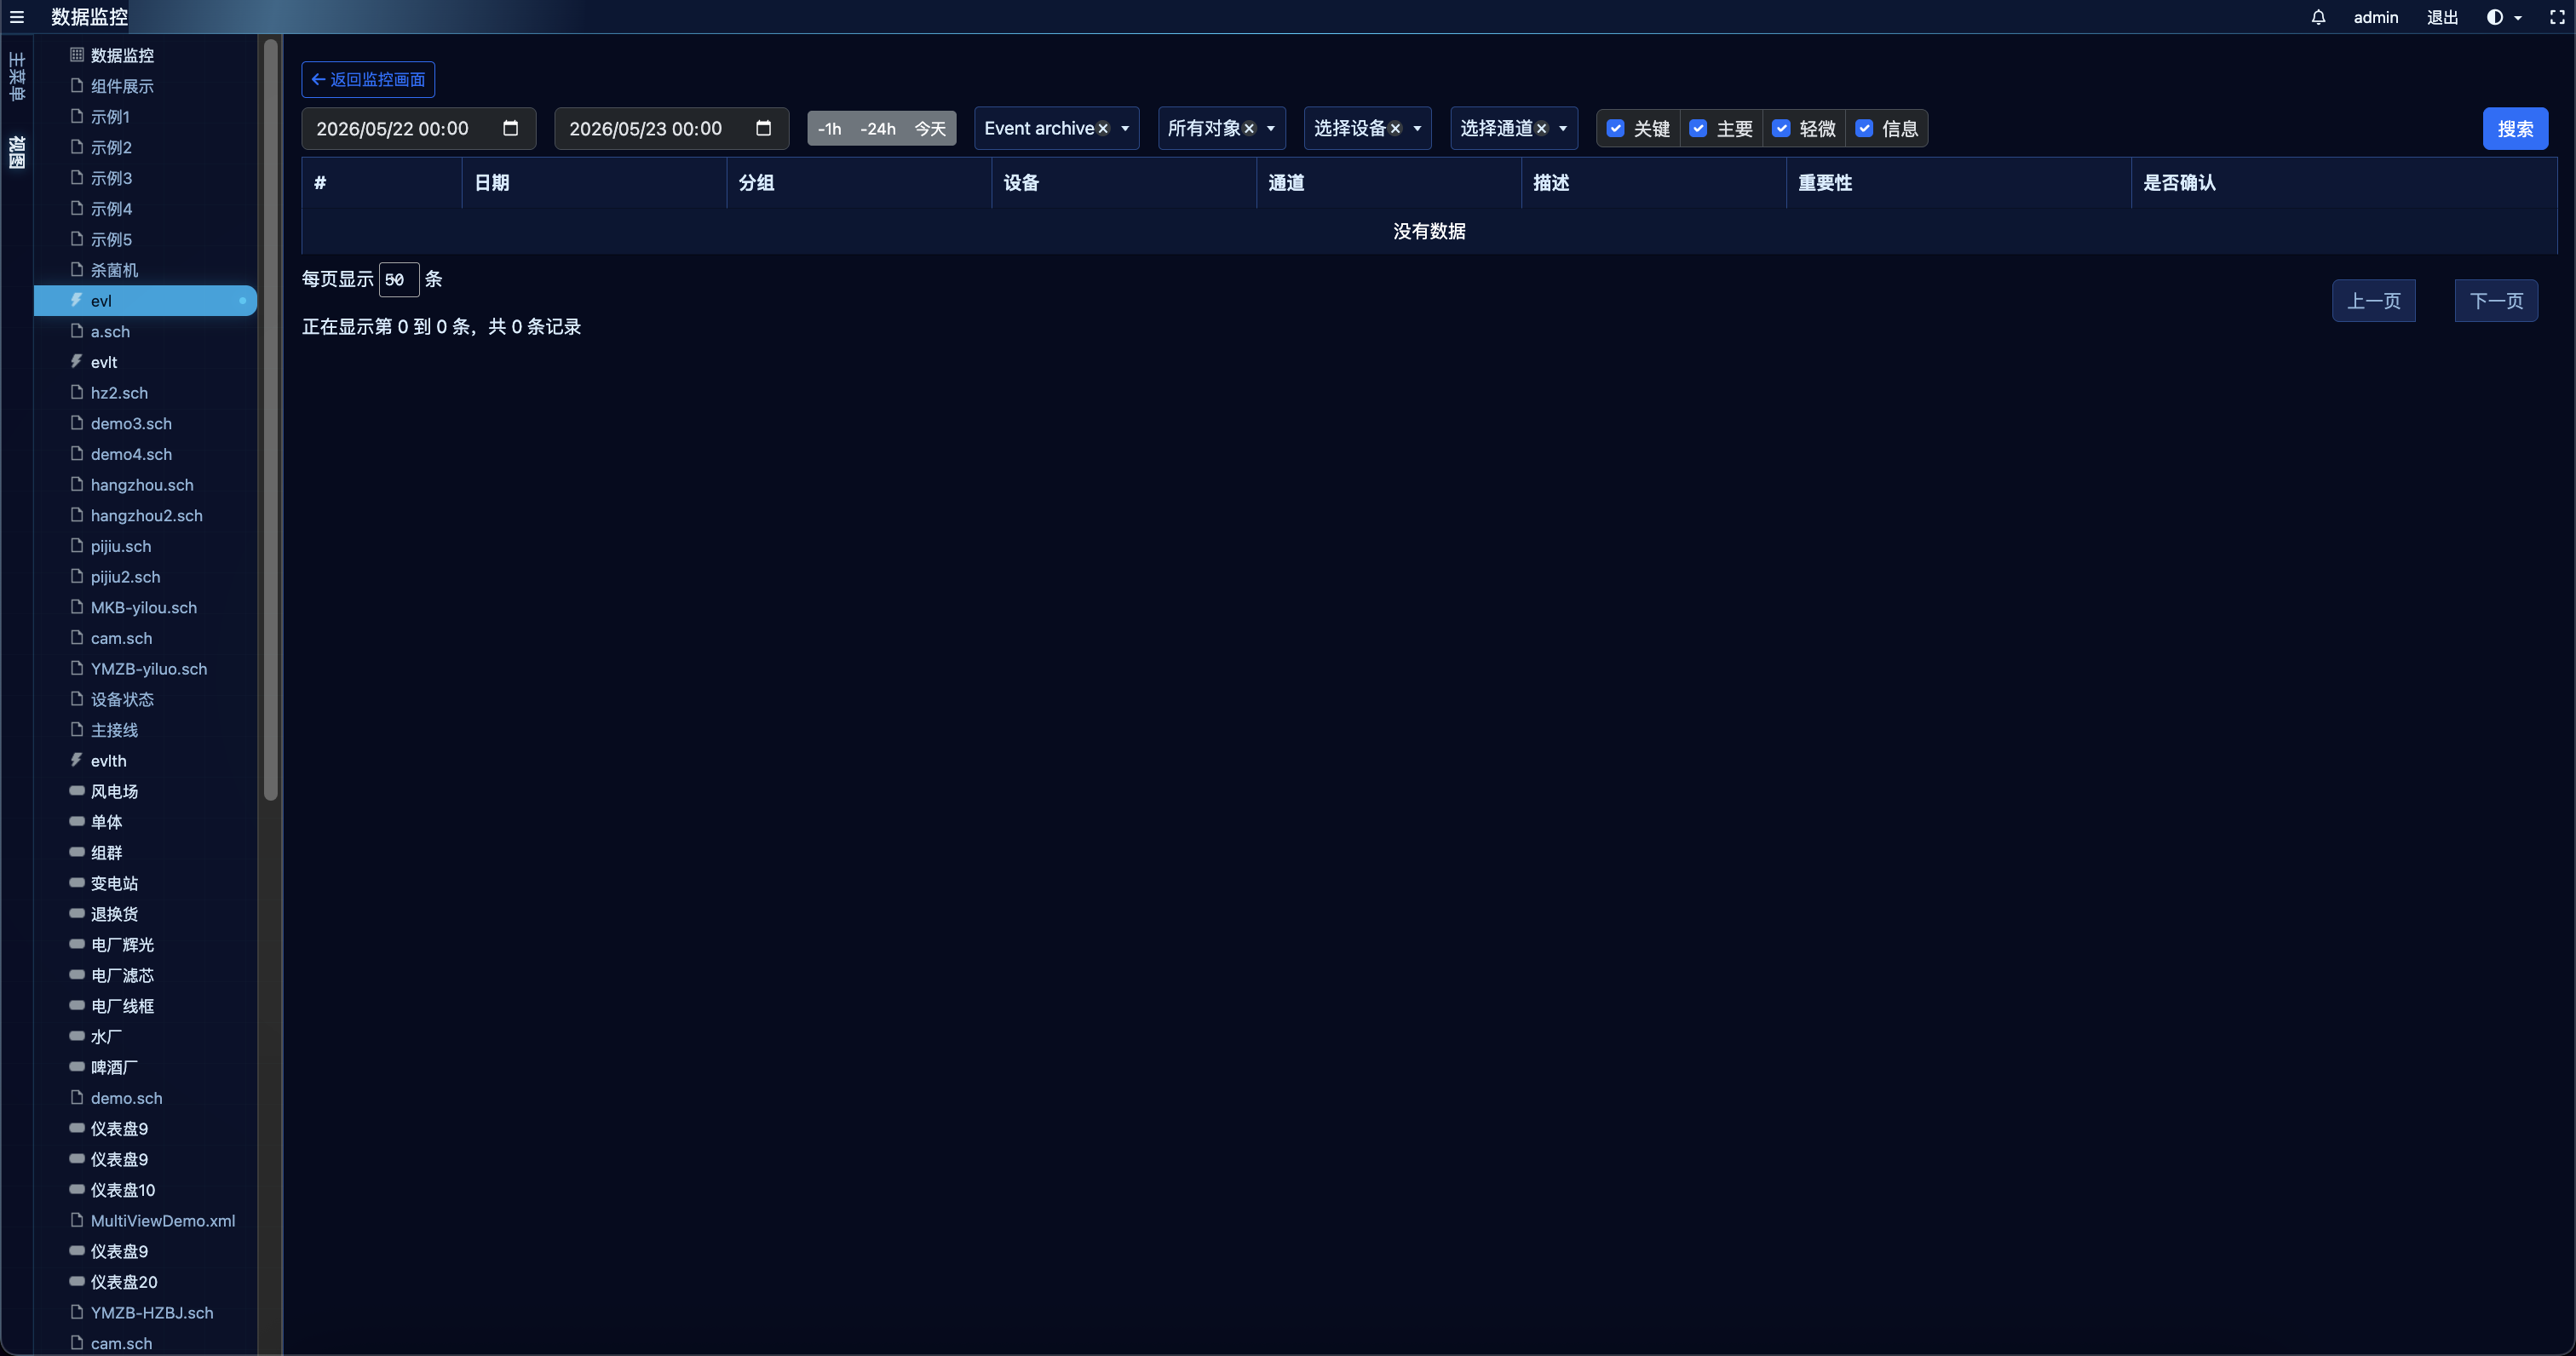Open the end date calendar picker
Viewport: 2576px width, 1356px height.
click(763, 128)
